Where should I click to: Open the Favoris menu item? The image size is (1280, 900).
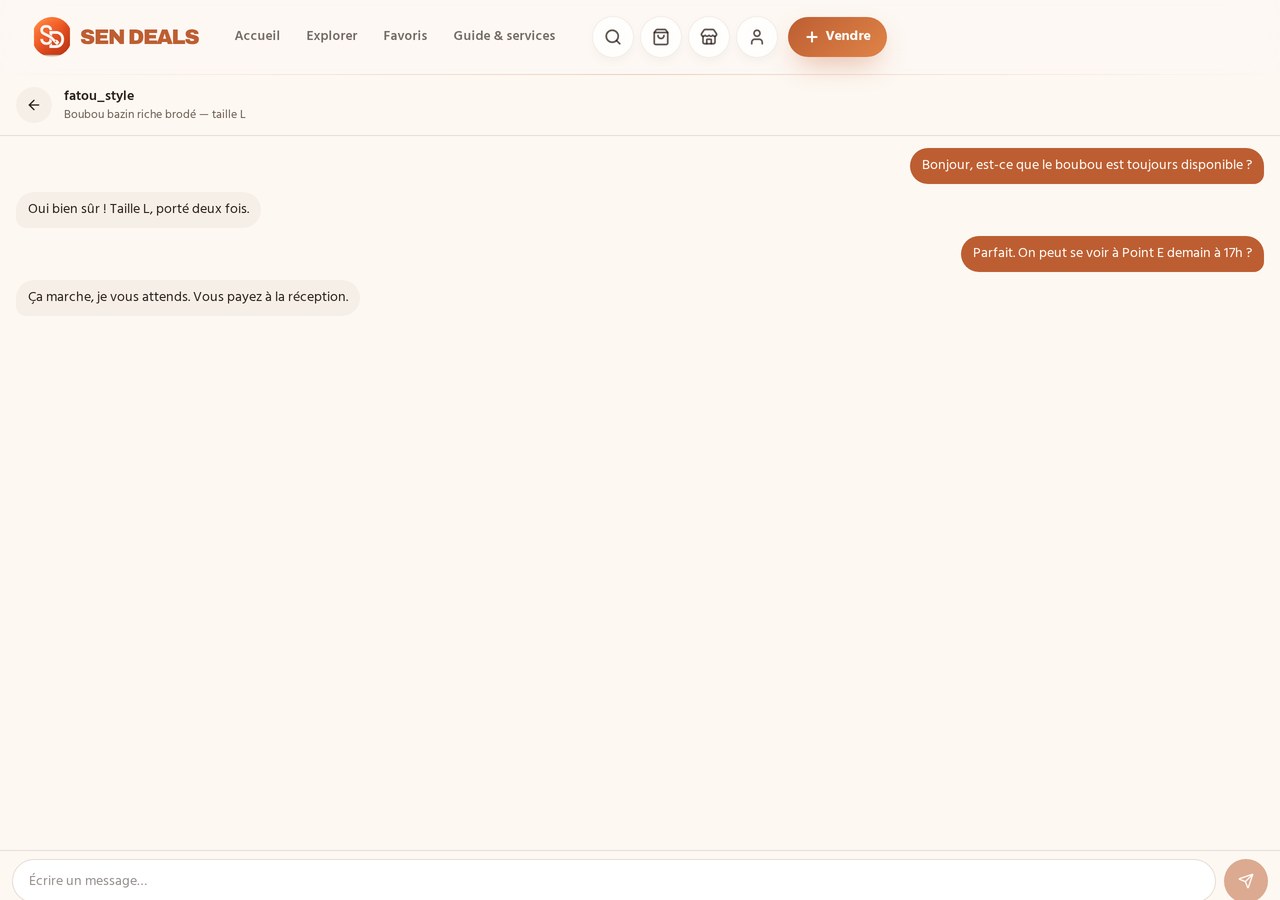(x=405, y=36)
